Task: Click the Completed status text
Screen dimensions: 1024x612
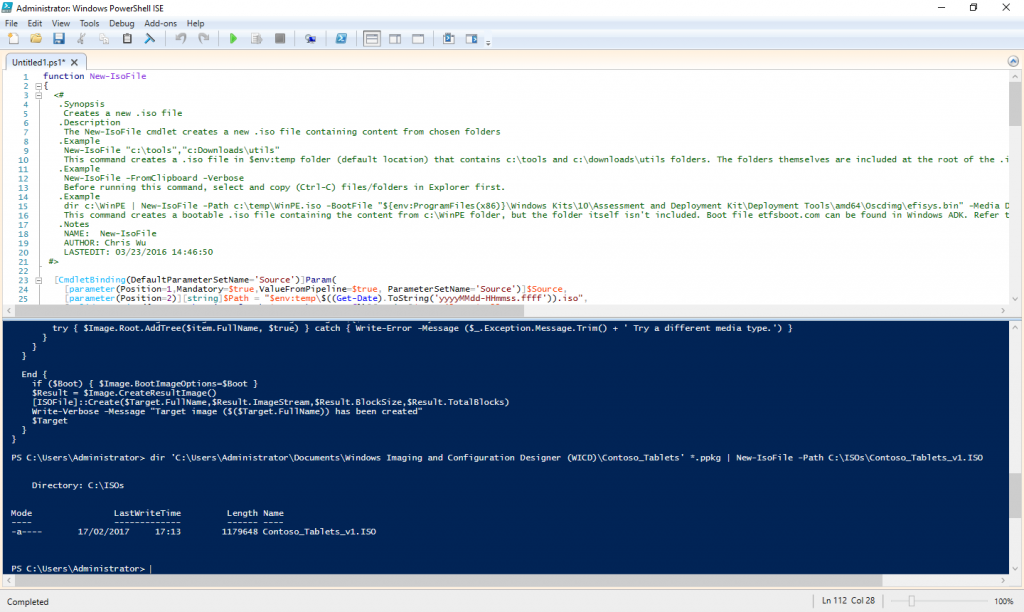Action: point(28,602)
